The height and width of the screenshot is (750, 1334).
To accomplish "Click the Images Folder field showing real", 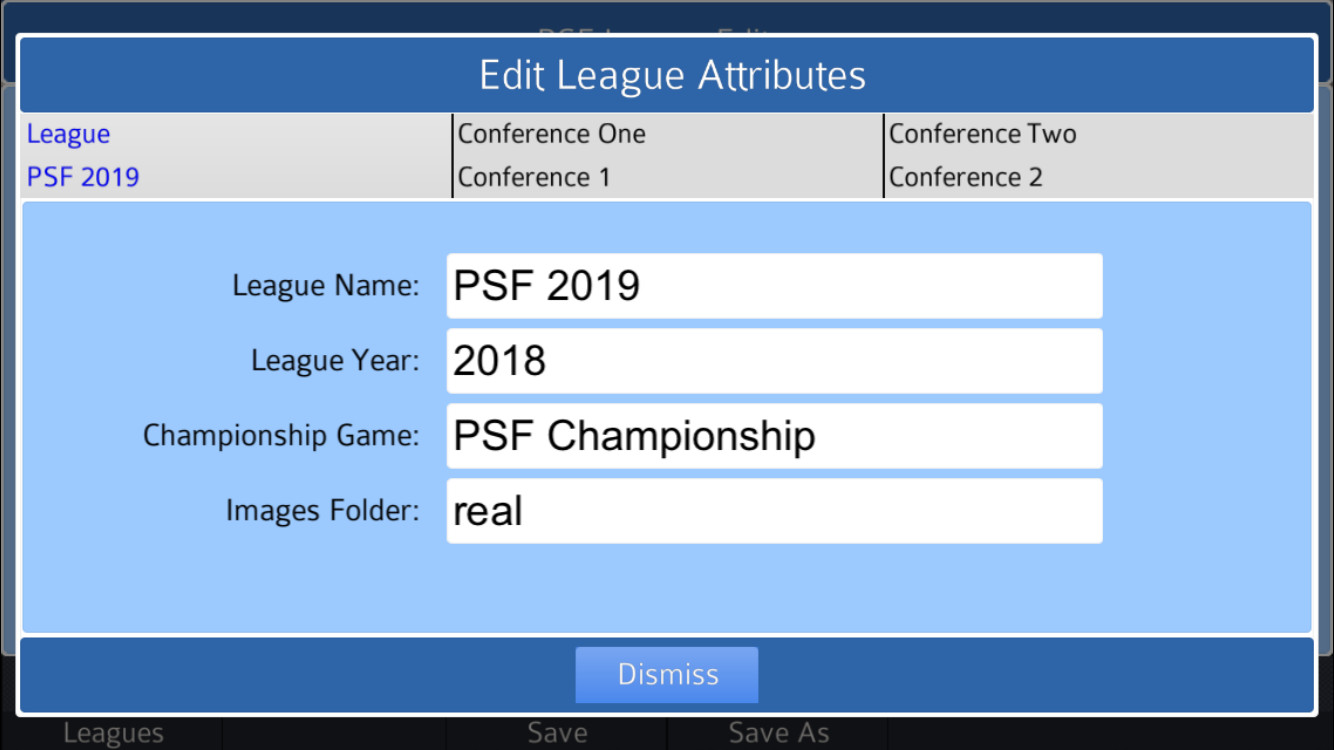I will point(773,510).
